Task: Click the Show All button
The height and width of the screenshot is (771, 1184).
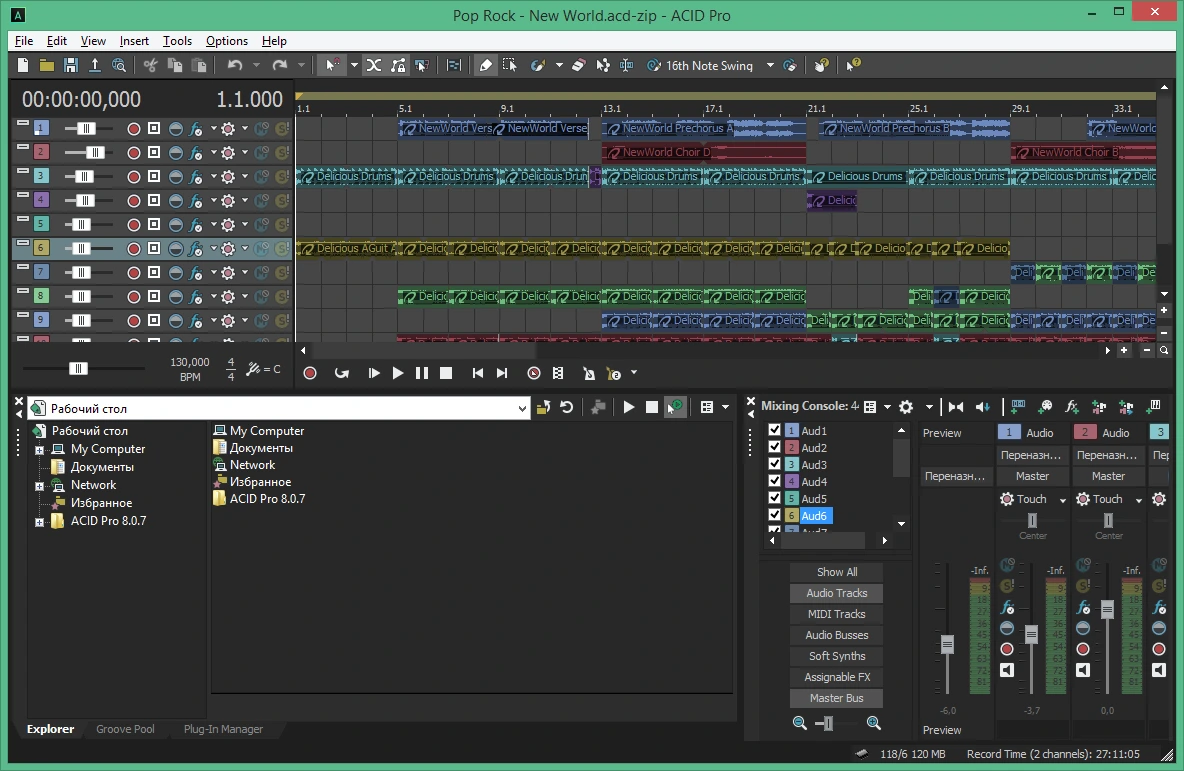Action: tap(837, 572)
